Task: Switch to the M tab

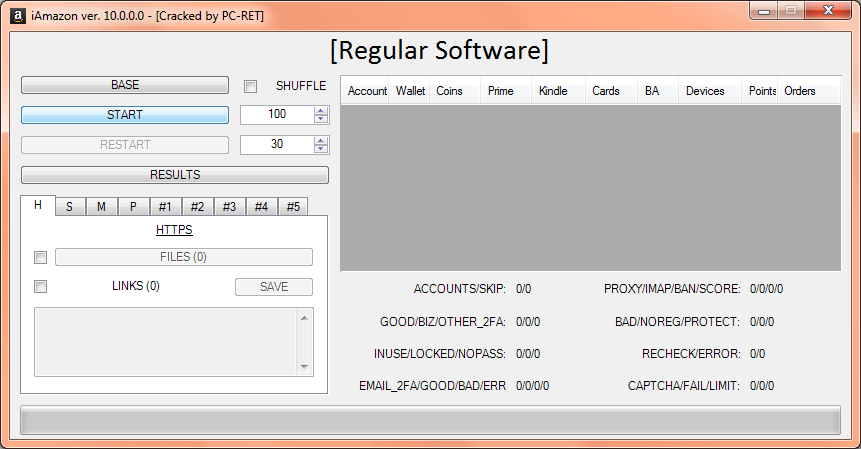Action: tap(102, 207)
